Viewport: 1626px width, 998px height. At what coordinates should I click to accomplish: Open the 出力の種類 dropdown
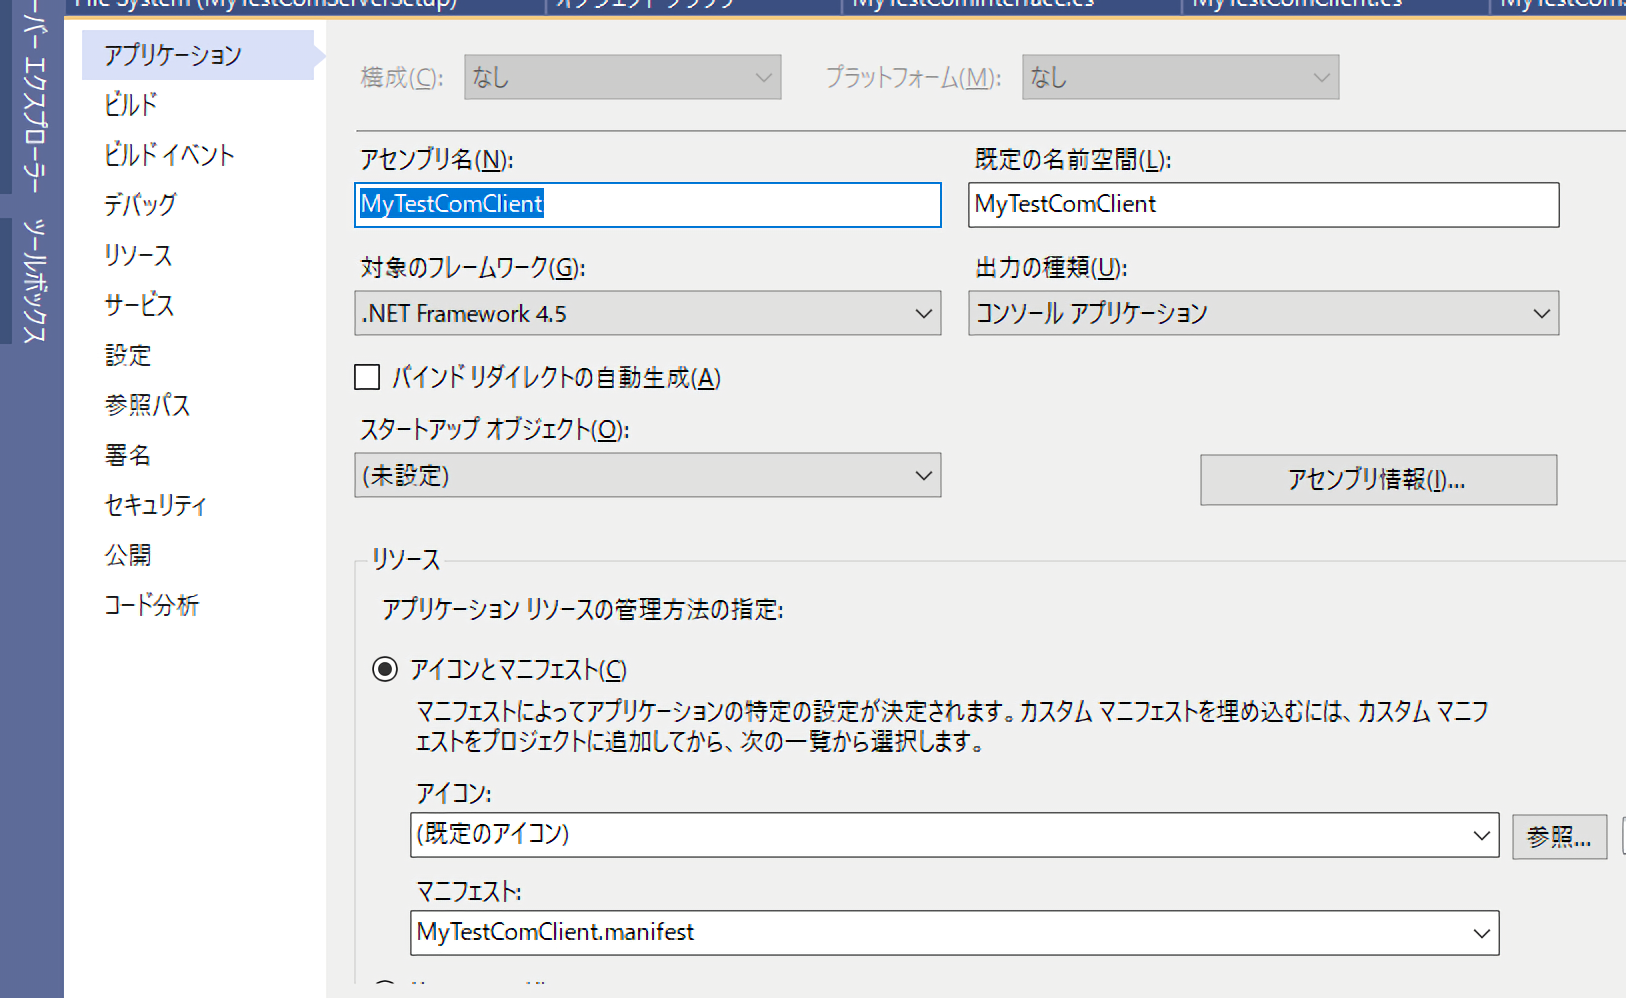(1262, 314)
